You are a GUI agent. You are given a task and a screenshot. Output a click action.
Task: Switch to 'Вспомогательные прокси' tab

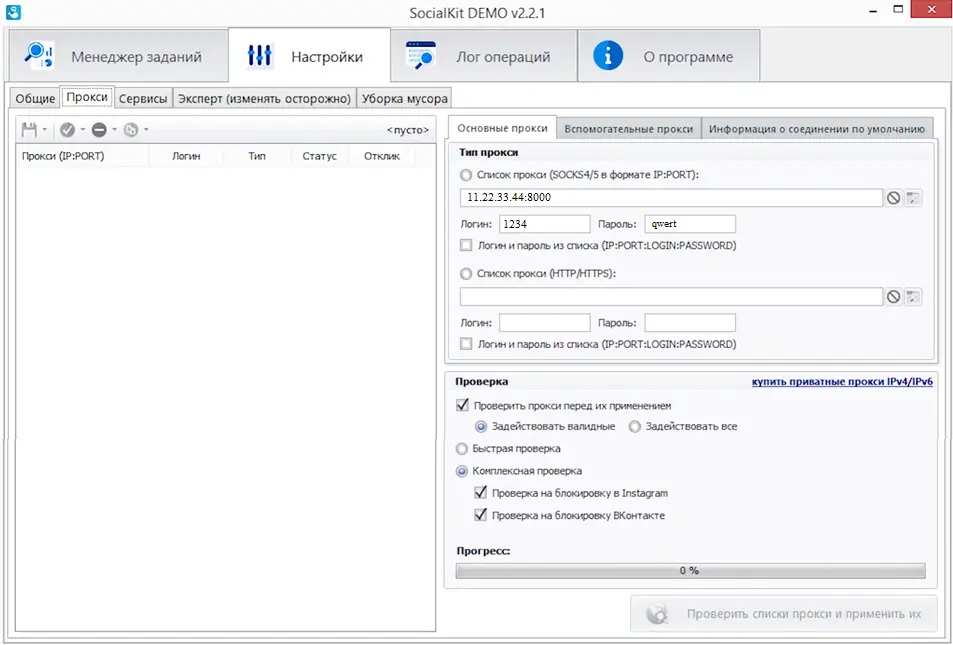coord(628,129)
